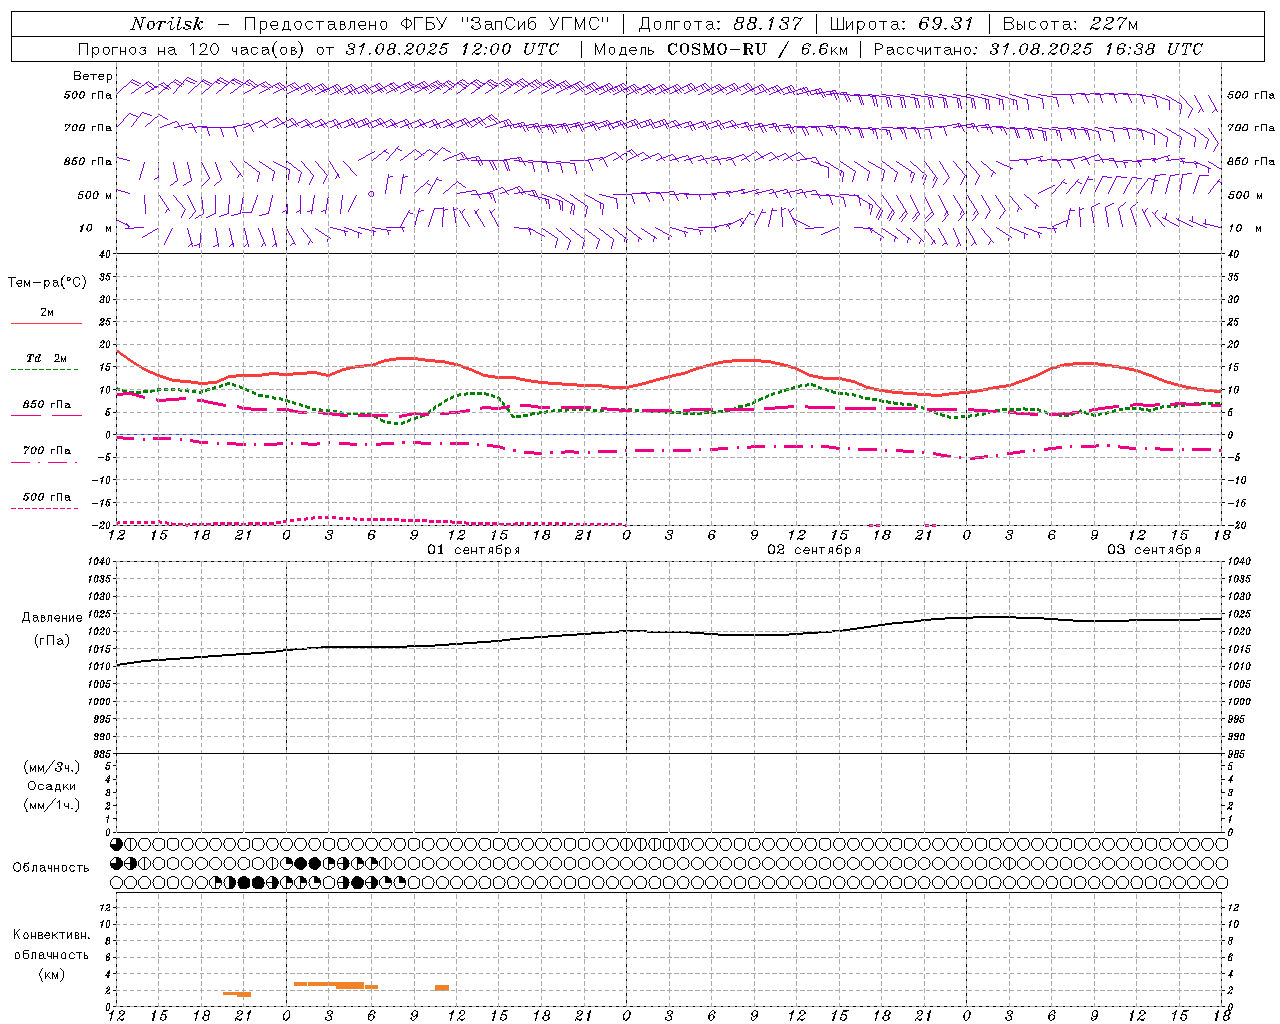Screen dimensions: 1280x1024
Task: Click the solid red 2м legend line
Action: [46, 323]
